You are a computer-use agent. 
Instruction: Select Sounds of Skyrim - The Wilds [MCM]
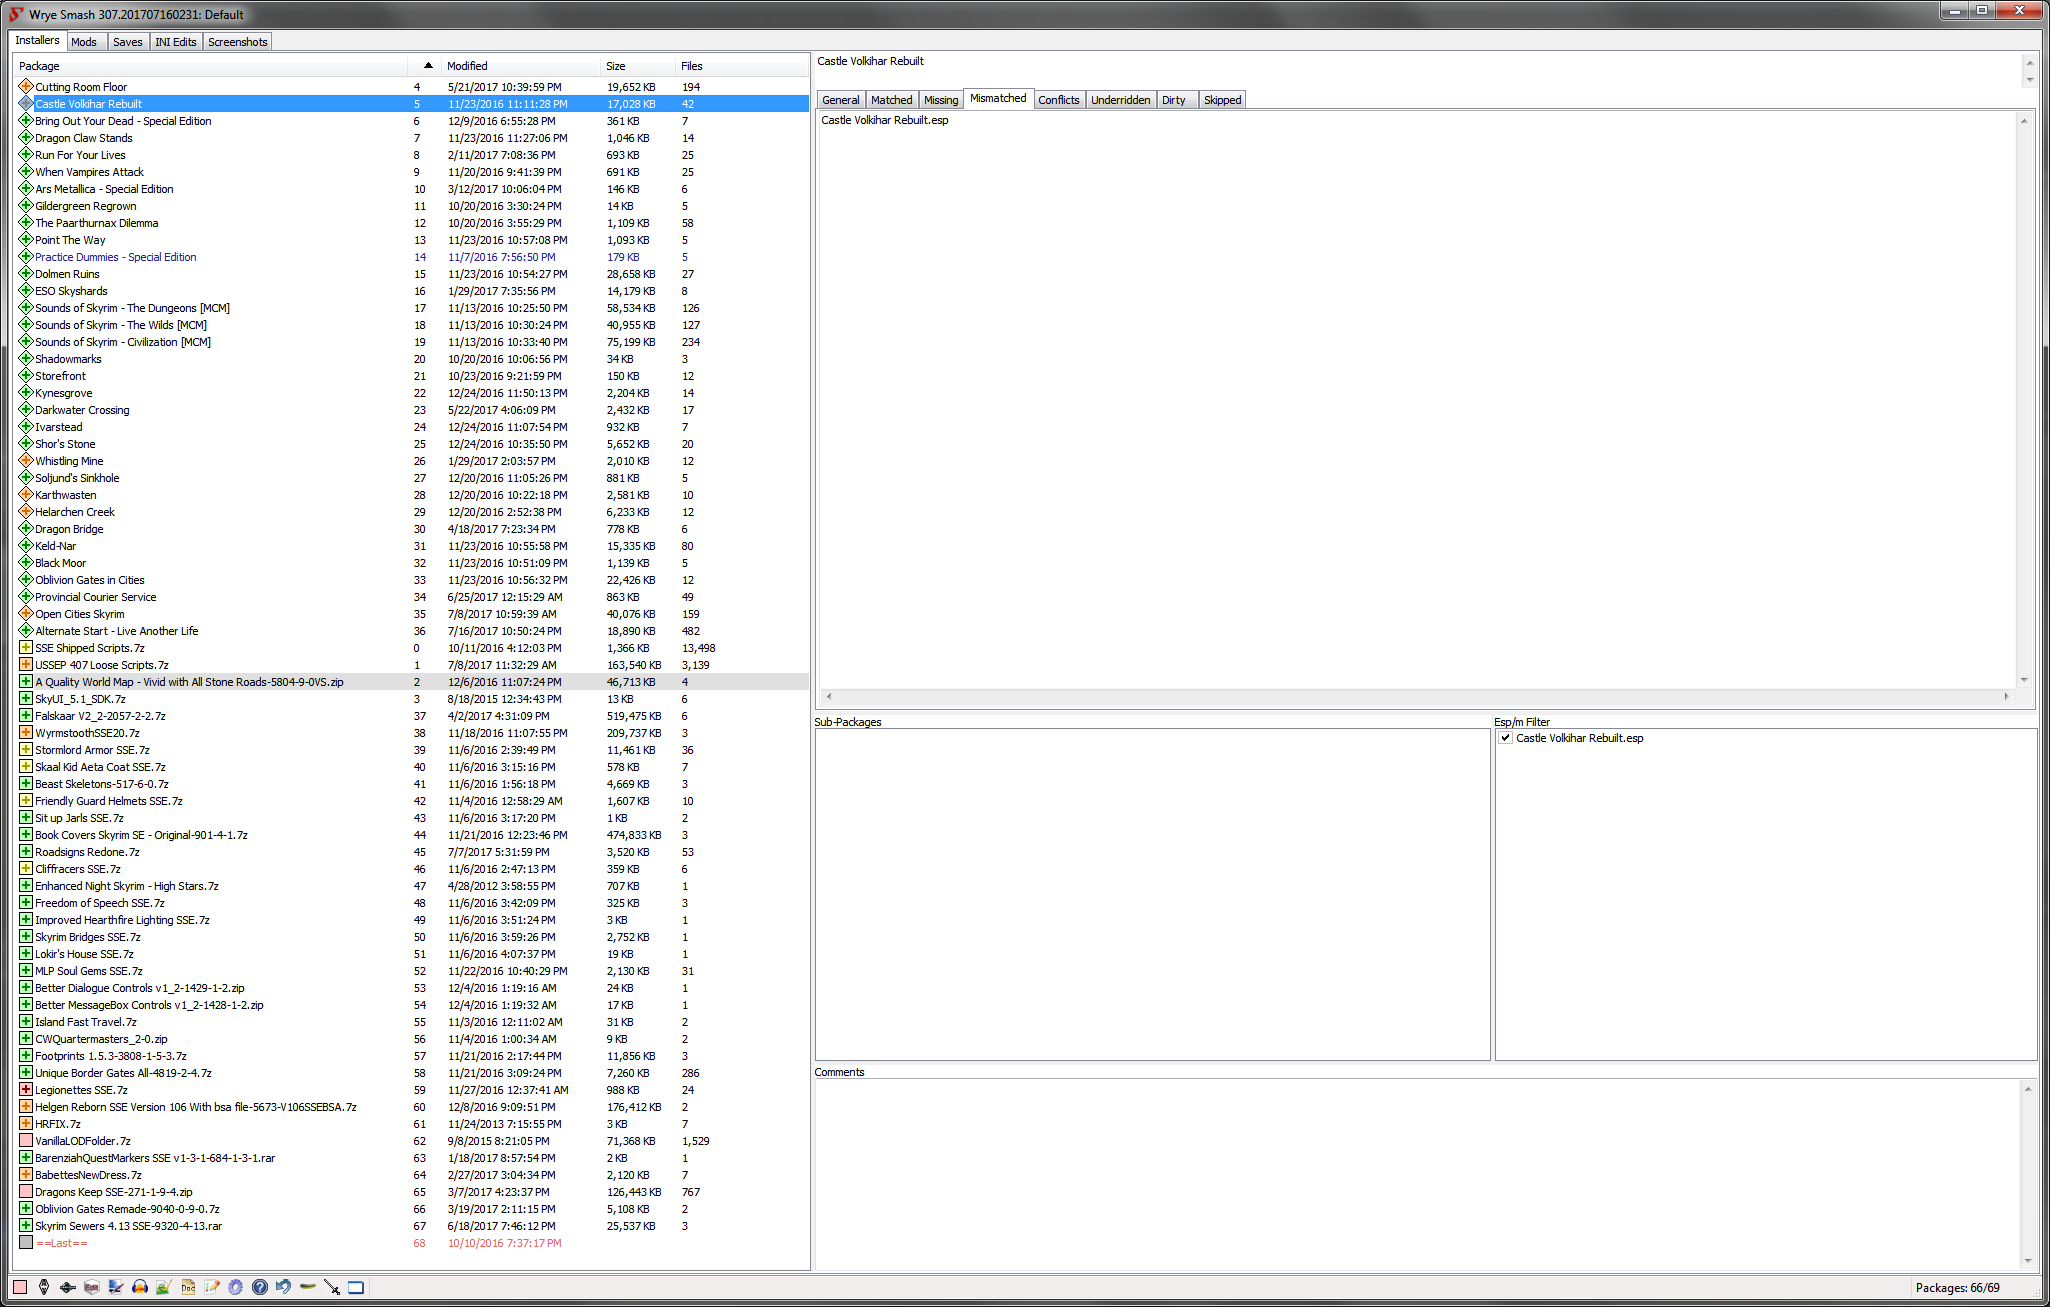412,325
